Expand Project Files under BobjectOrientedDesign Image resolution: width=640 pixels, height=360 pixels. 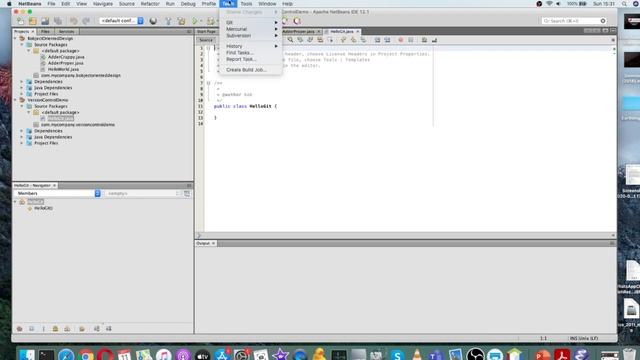click(x=22, y=94)
